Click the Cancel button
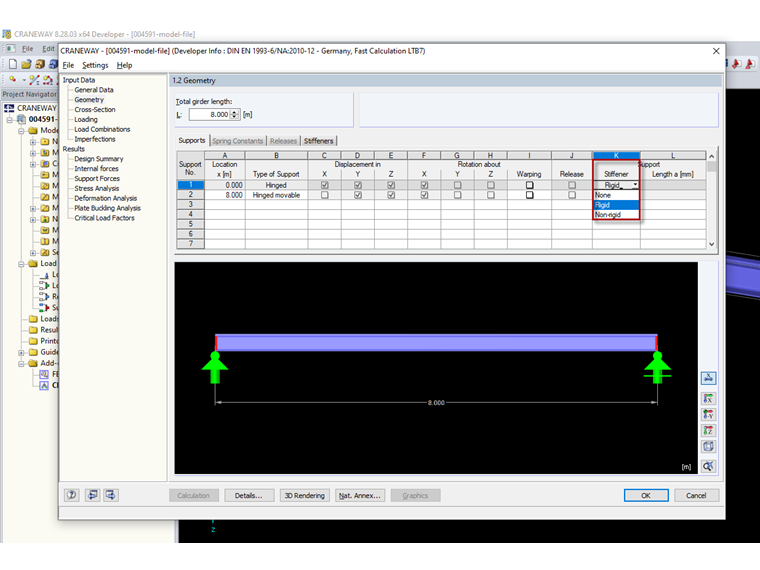This screenshot has width=760, height=570. pyautogui.click(x=696, y=495)
